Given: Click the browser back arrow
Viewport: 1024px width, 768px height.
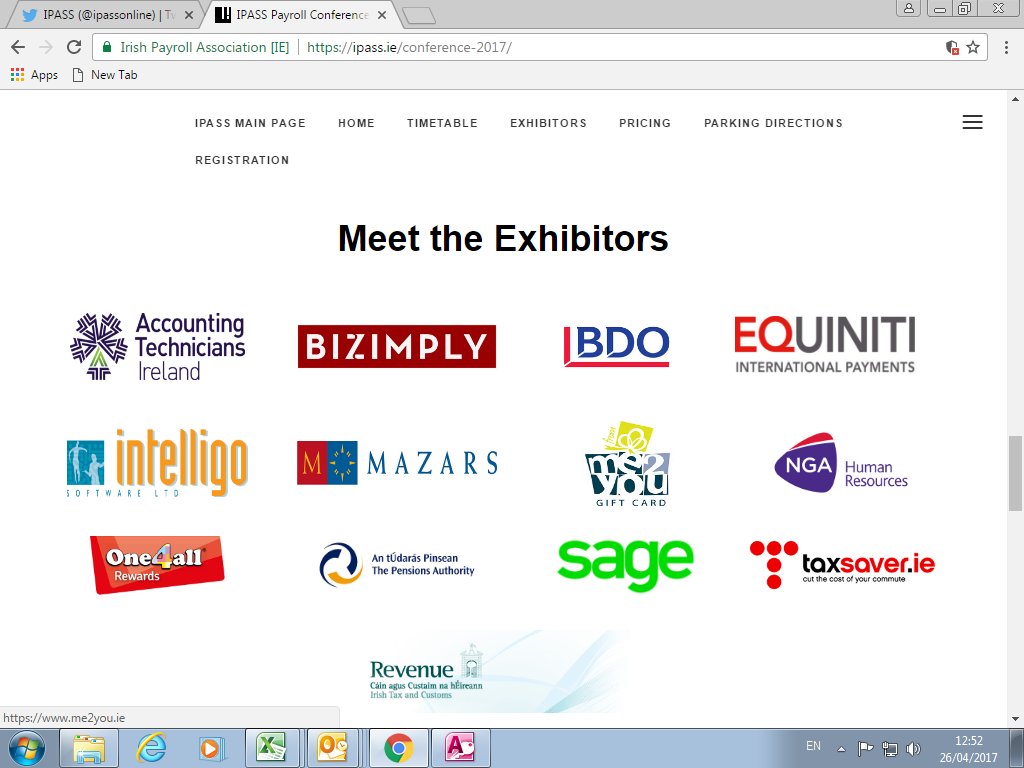Looking at the screenshot, I should click(18, 47).
